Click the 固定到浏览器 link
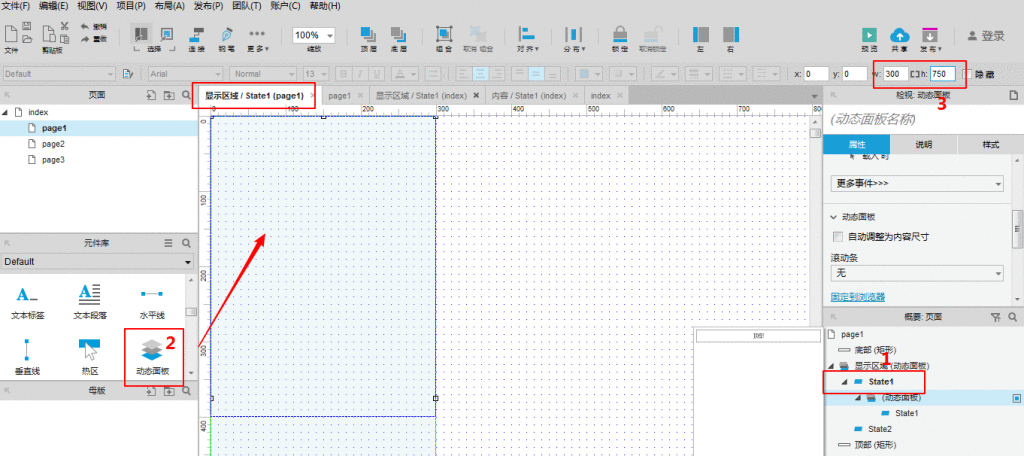Image resolution: width=1024 pixels, height=456 pixels. pyautogui.click(x=857, y=297)
